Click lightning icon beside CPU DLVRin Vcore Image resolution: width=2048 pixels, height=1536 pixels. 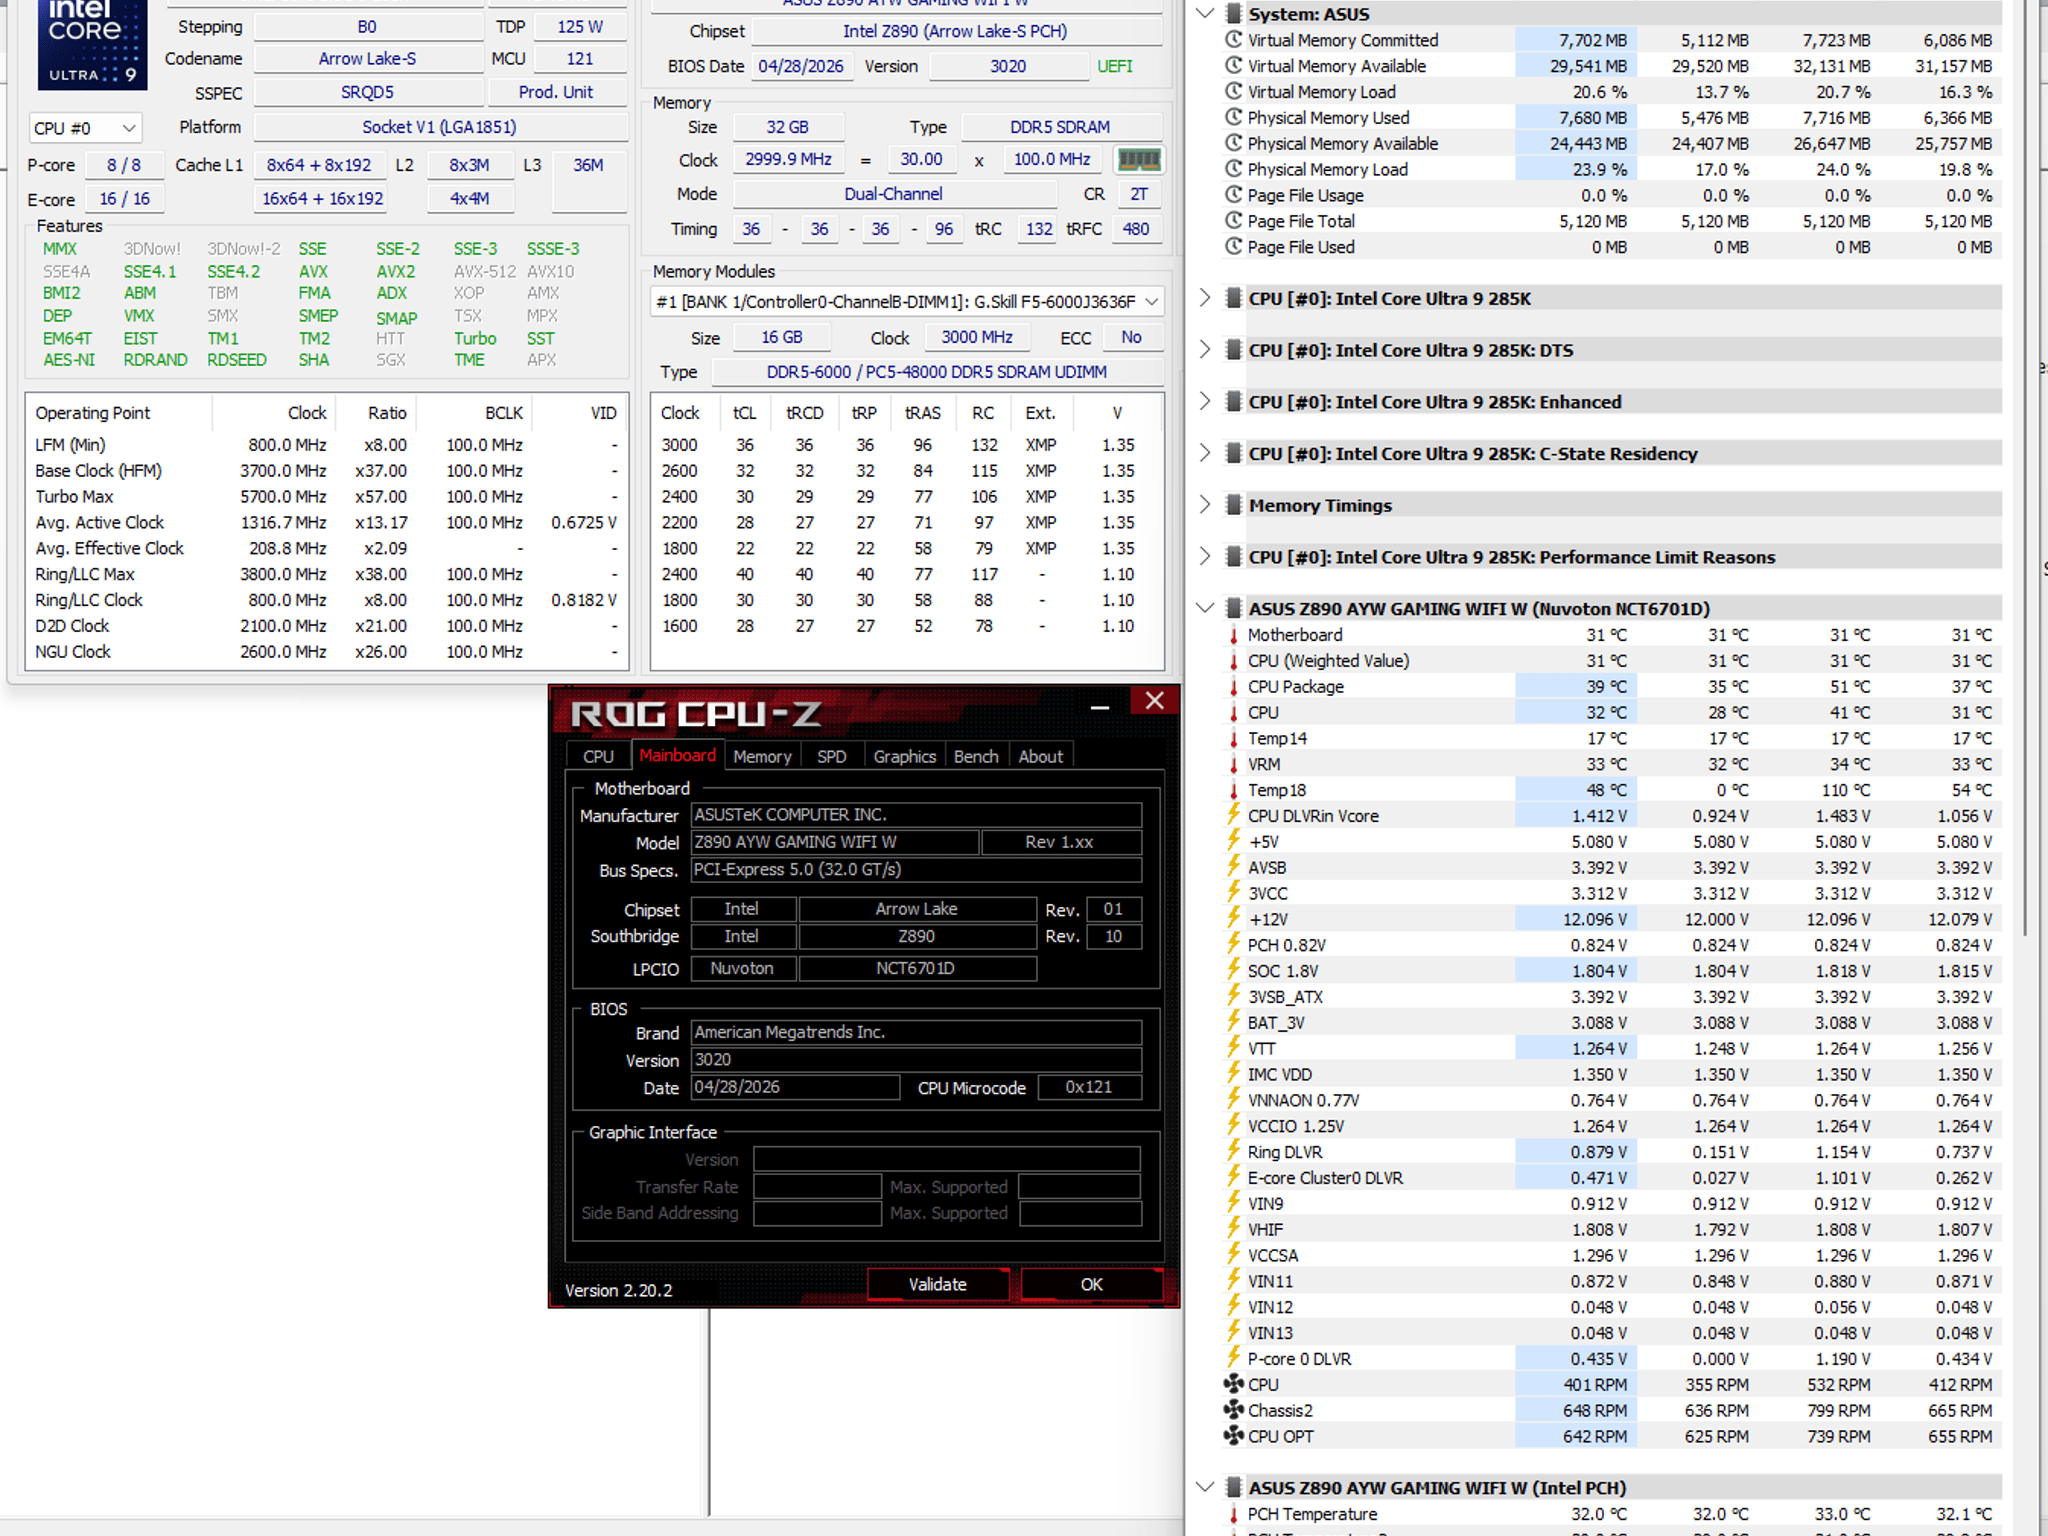click(x=1234, y=815)
